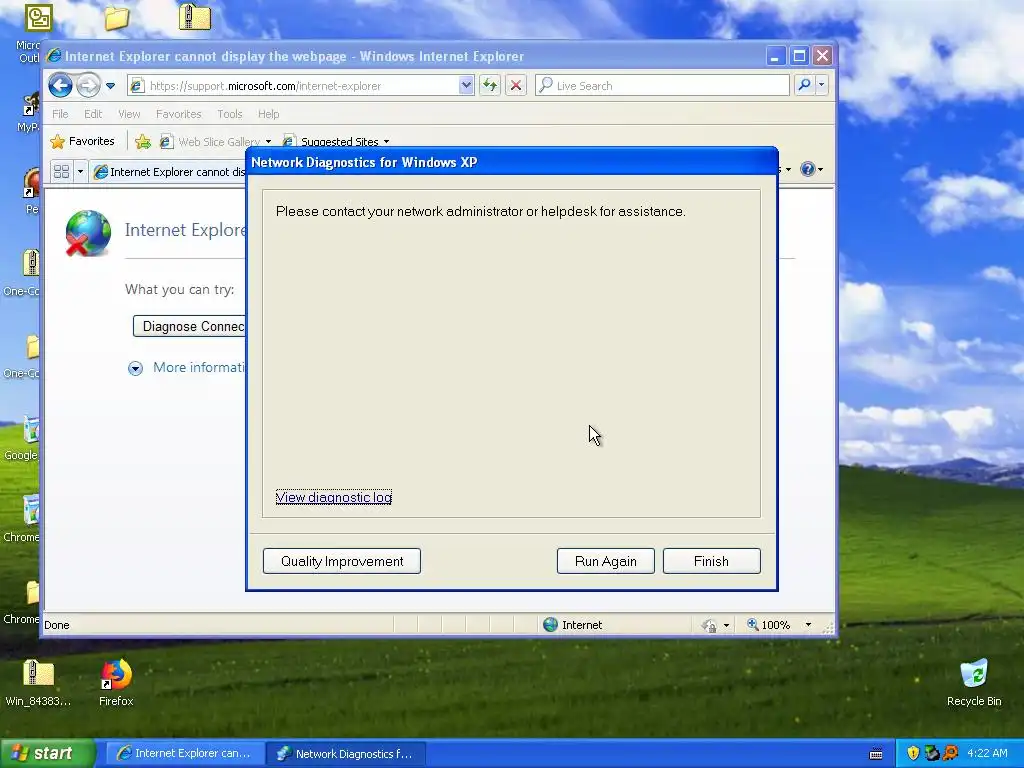Screen dimensions: 1024x768
Task: Click the Done status bar text
Action: coord(57,625)
